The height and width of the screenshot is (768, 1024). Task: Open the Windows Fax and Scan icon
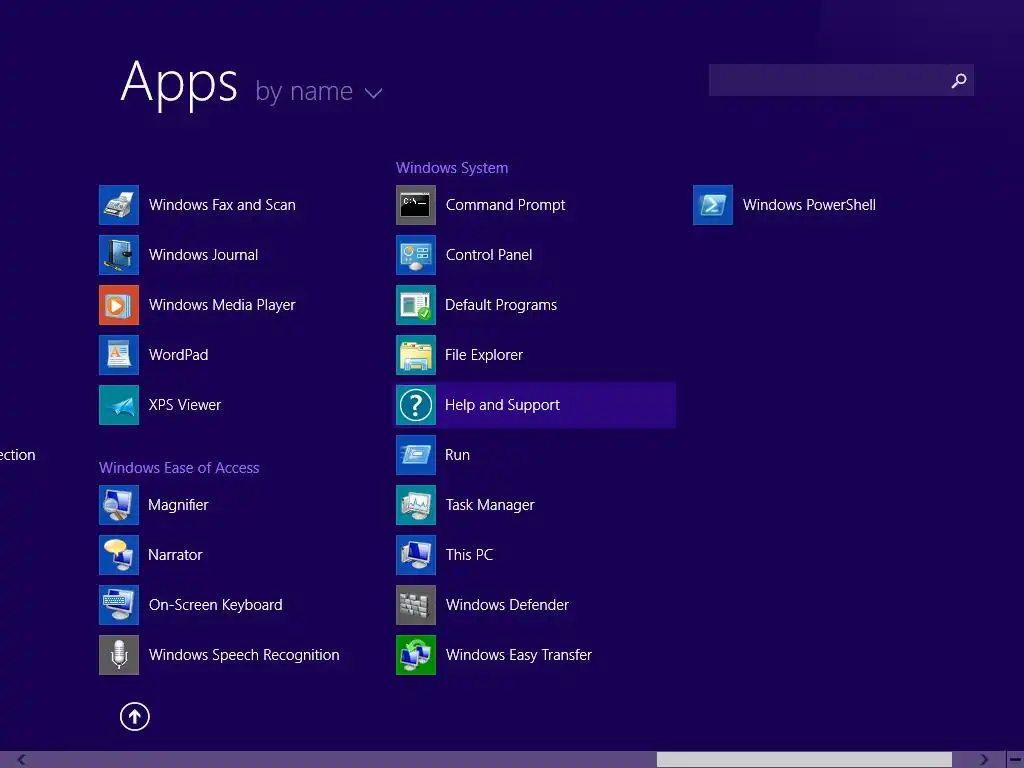(119, 205)
